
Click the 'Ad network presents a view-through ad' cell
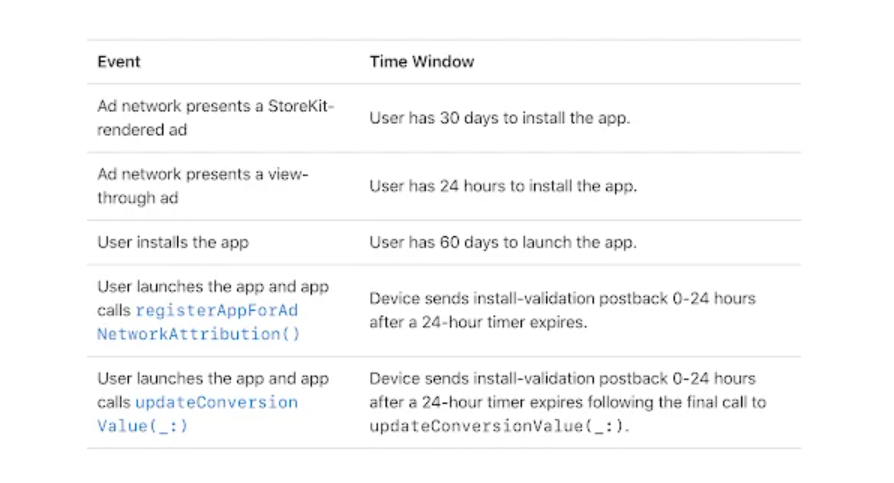point(202,186)
